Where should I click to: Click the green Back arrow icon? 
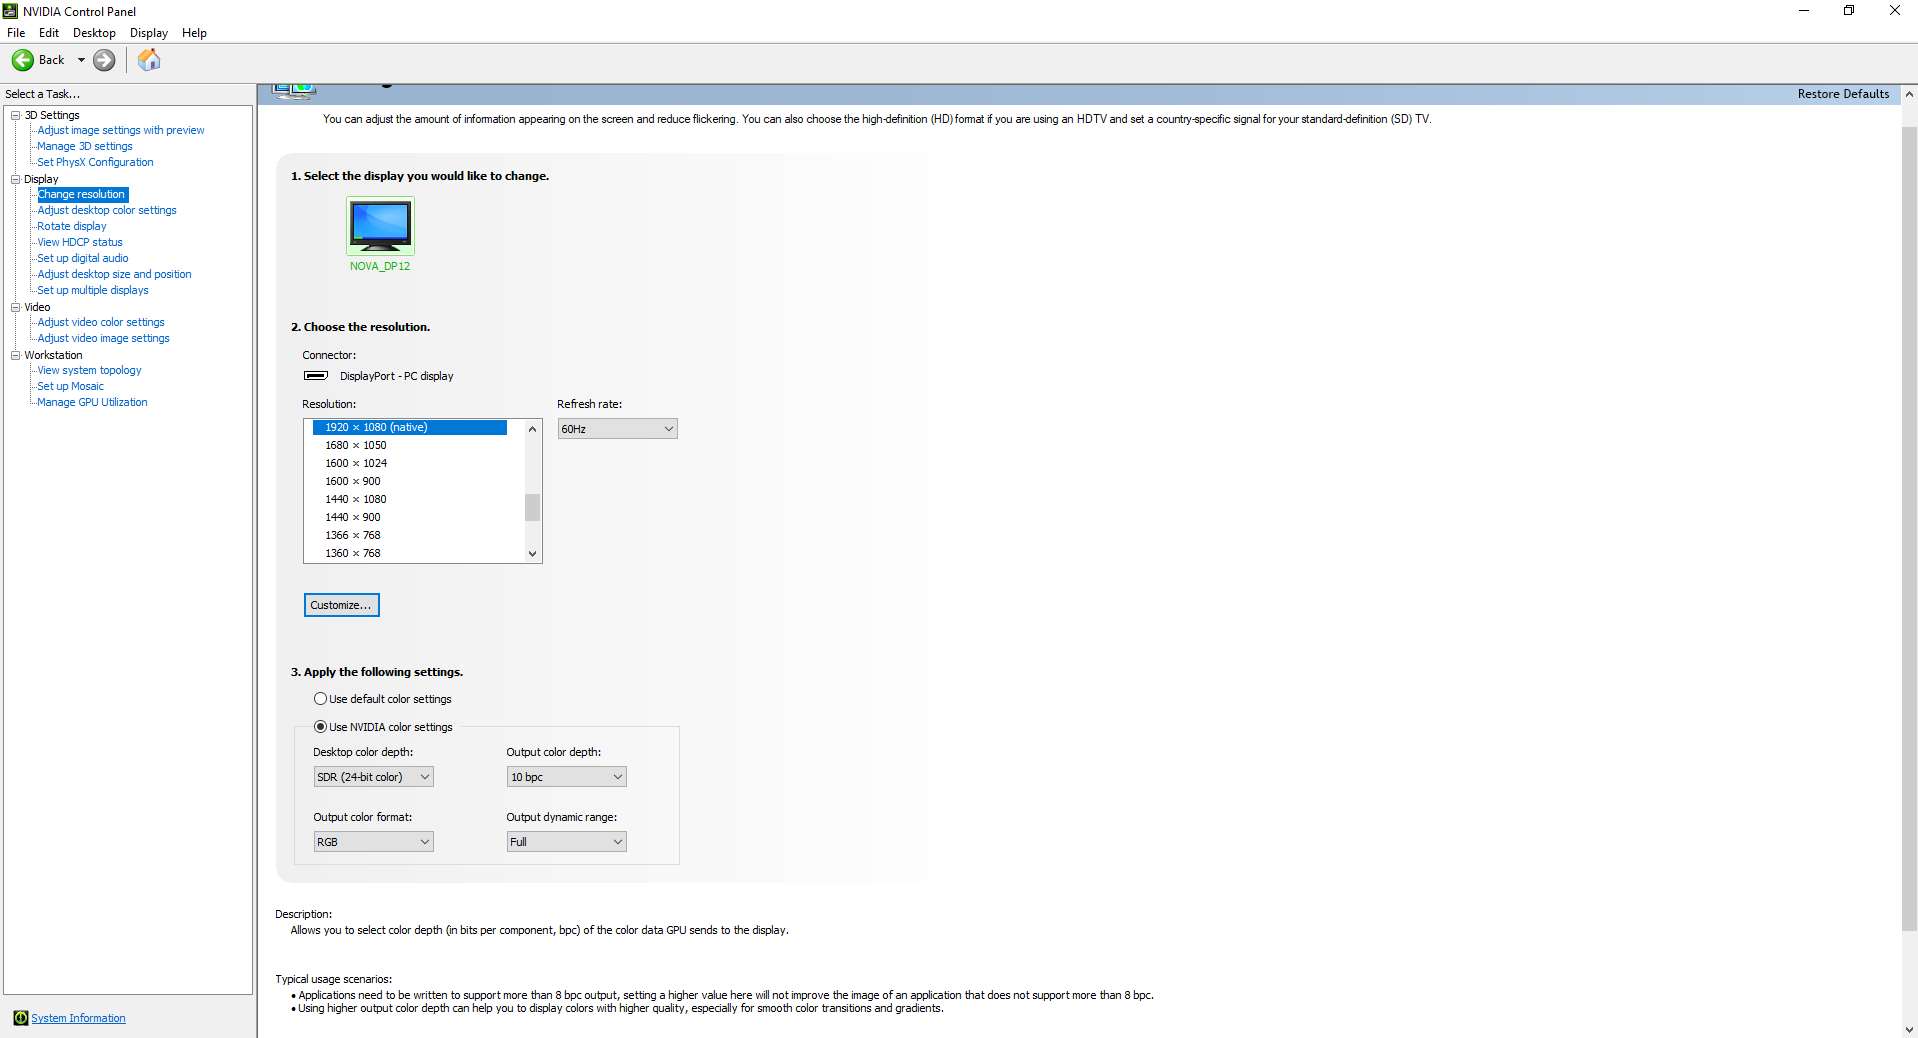coord(22,60)
